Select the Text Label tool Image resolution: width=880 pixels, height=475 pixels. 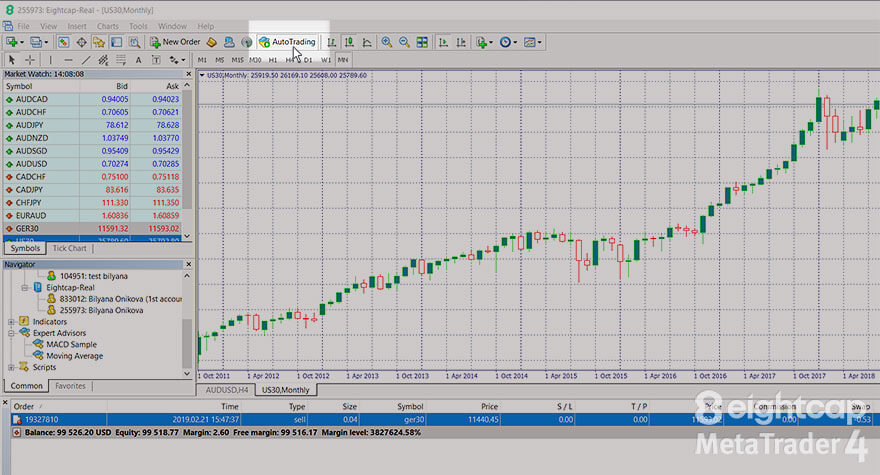coord(156,60)
